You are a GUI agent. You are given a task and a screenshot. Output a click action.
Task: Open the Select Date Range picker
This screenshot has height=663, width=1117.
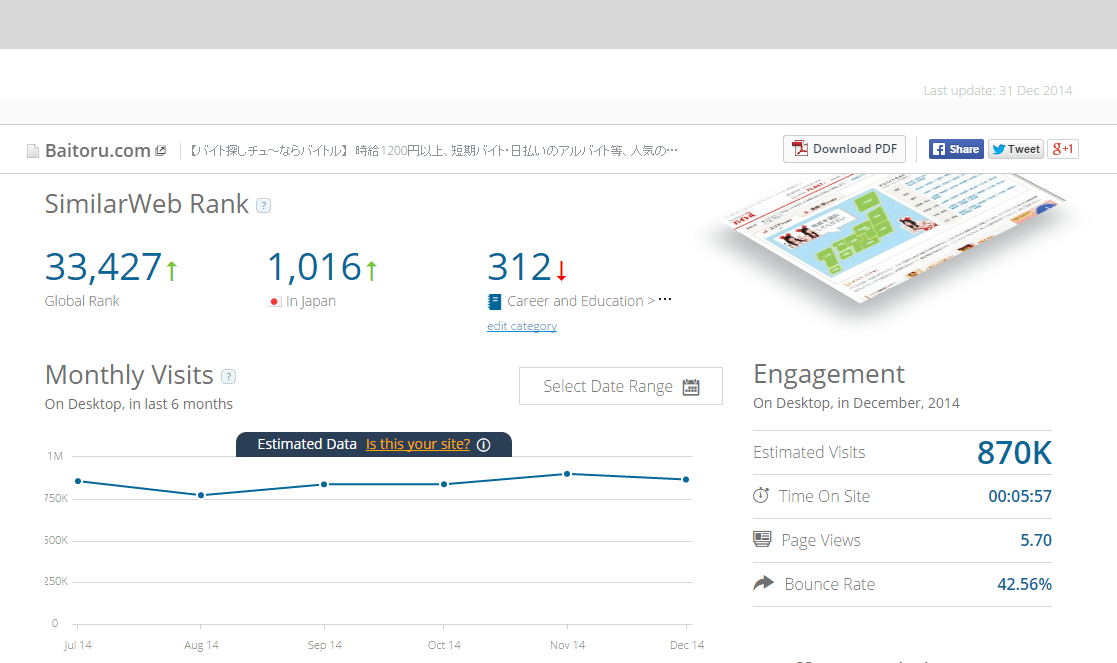point(620,386)
